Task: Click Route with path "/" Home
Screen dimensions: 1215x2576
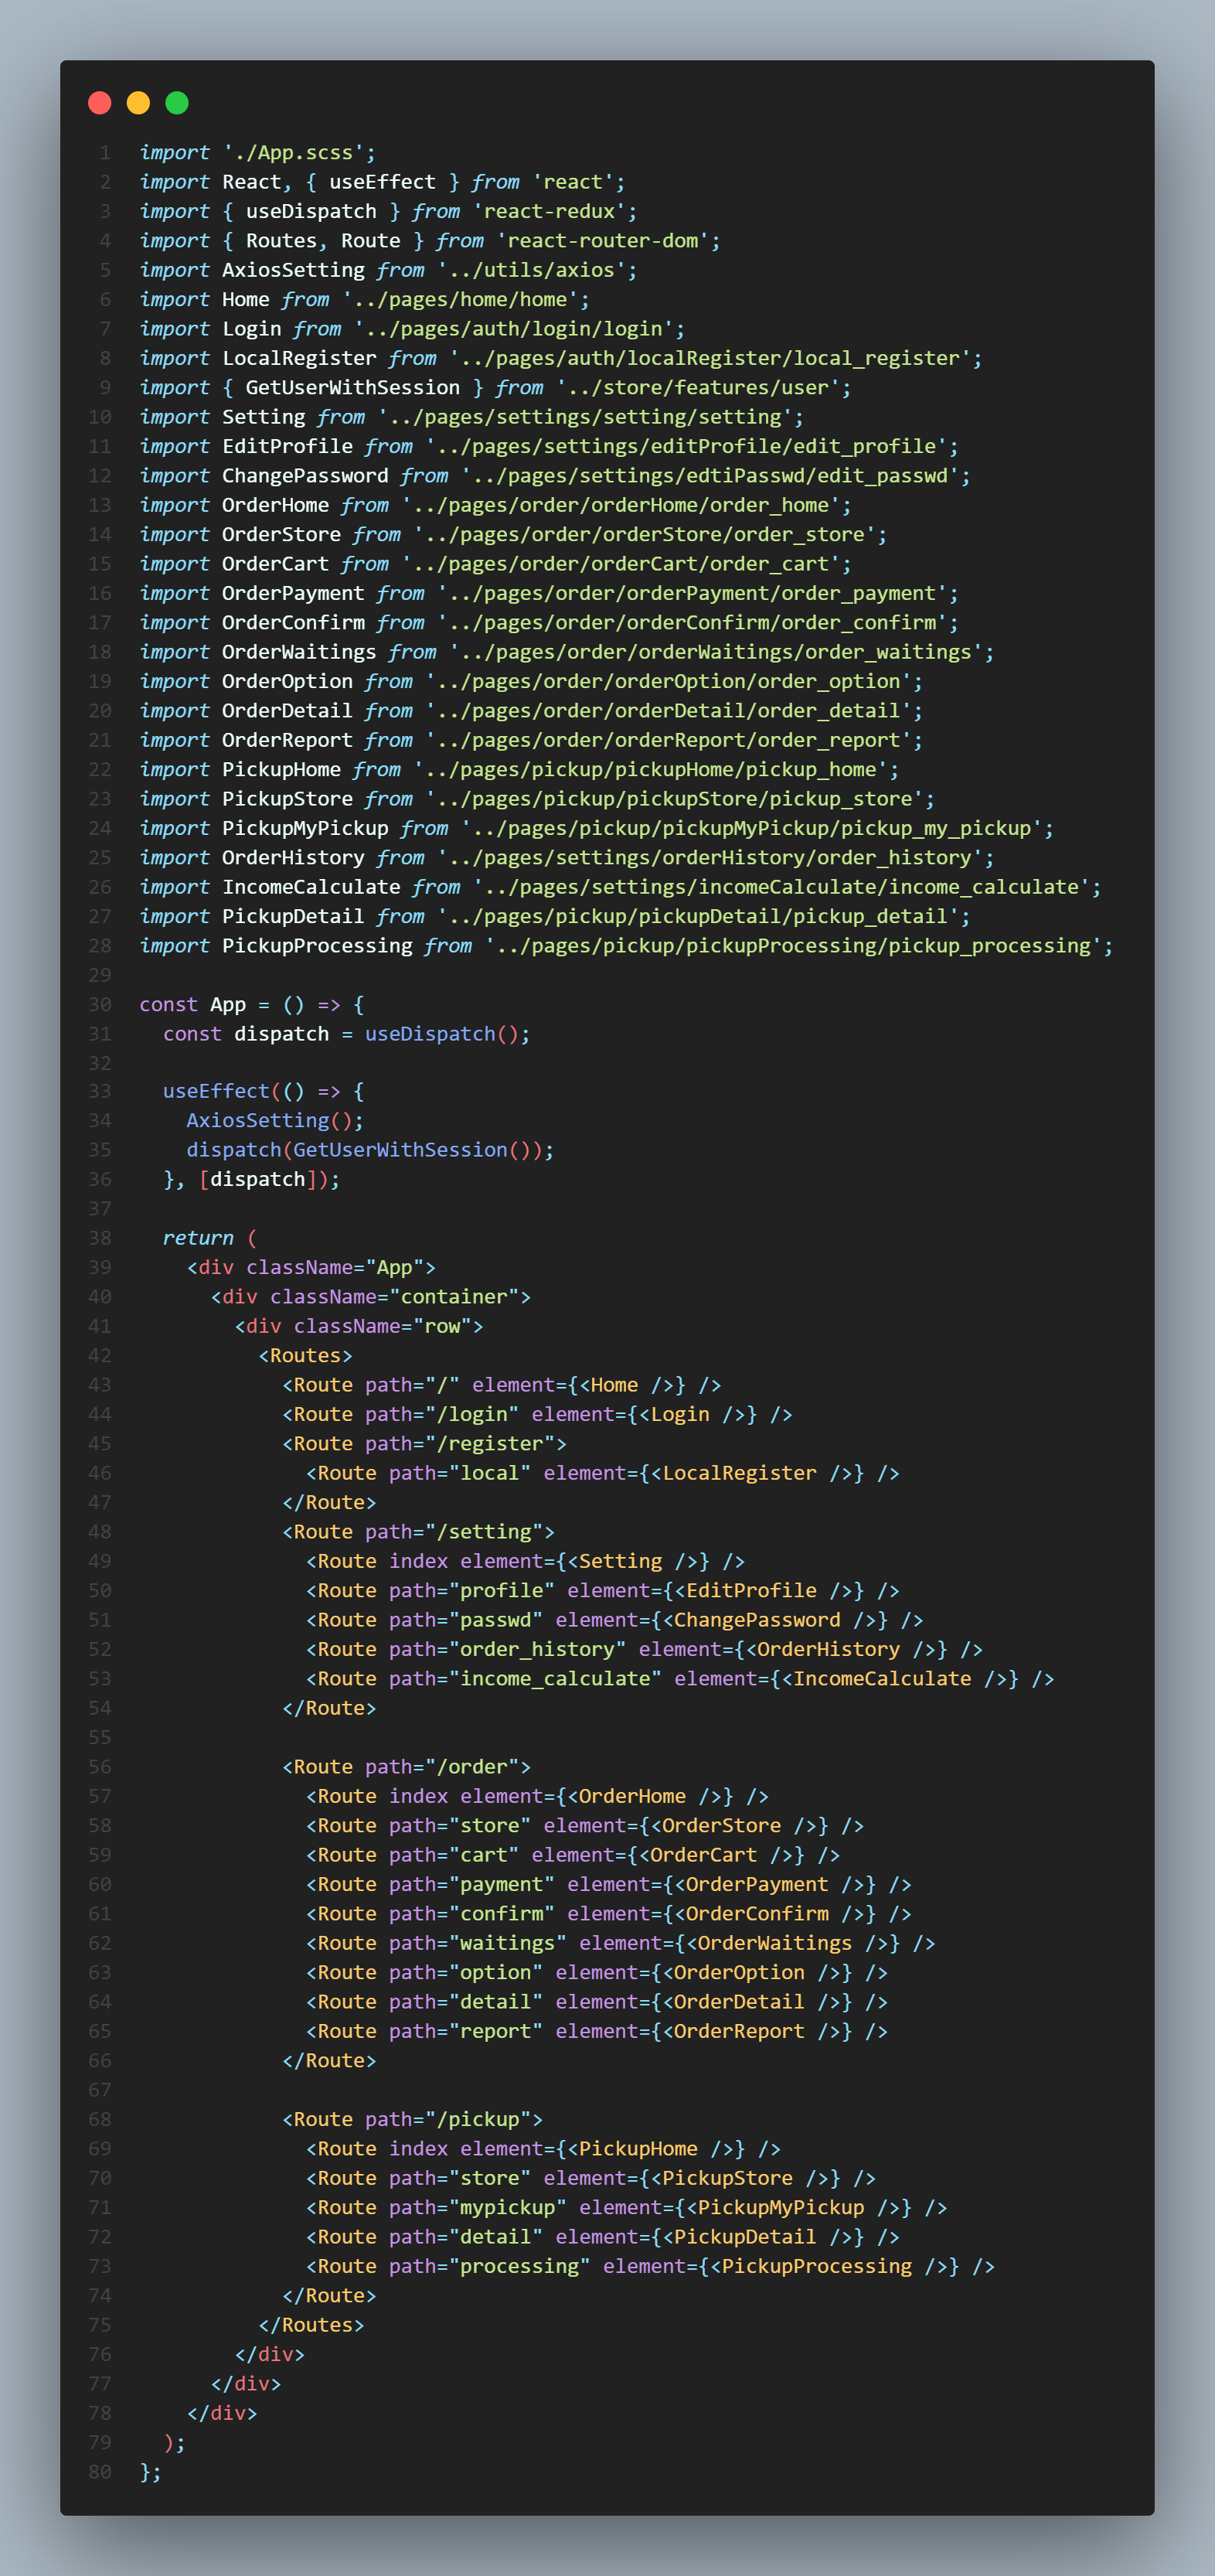Action: [x=502, y=1386]
